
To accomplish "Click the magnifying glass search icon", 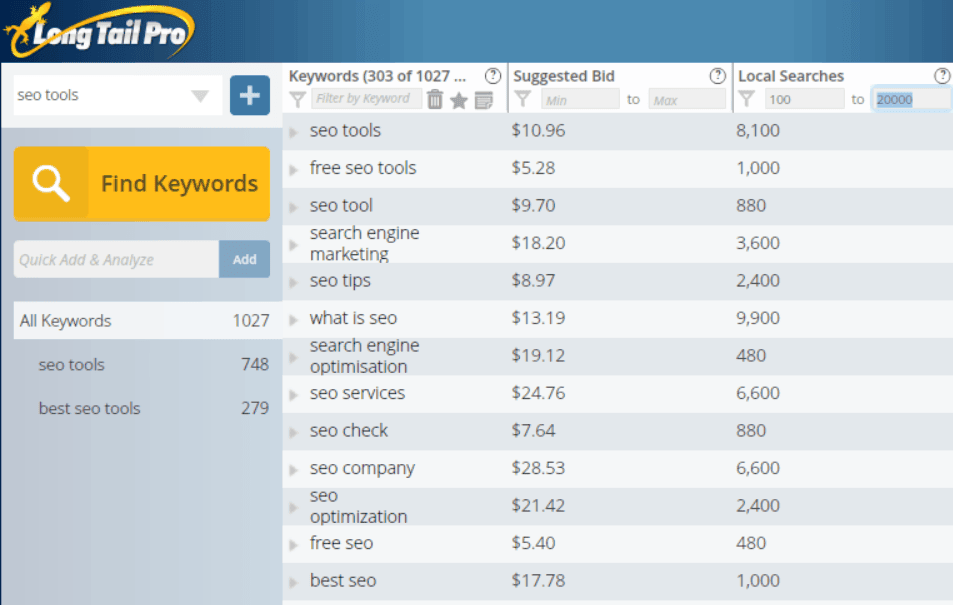I will click(x=51, y=183).
